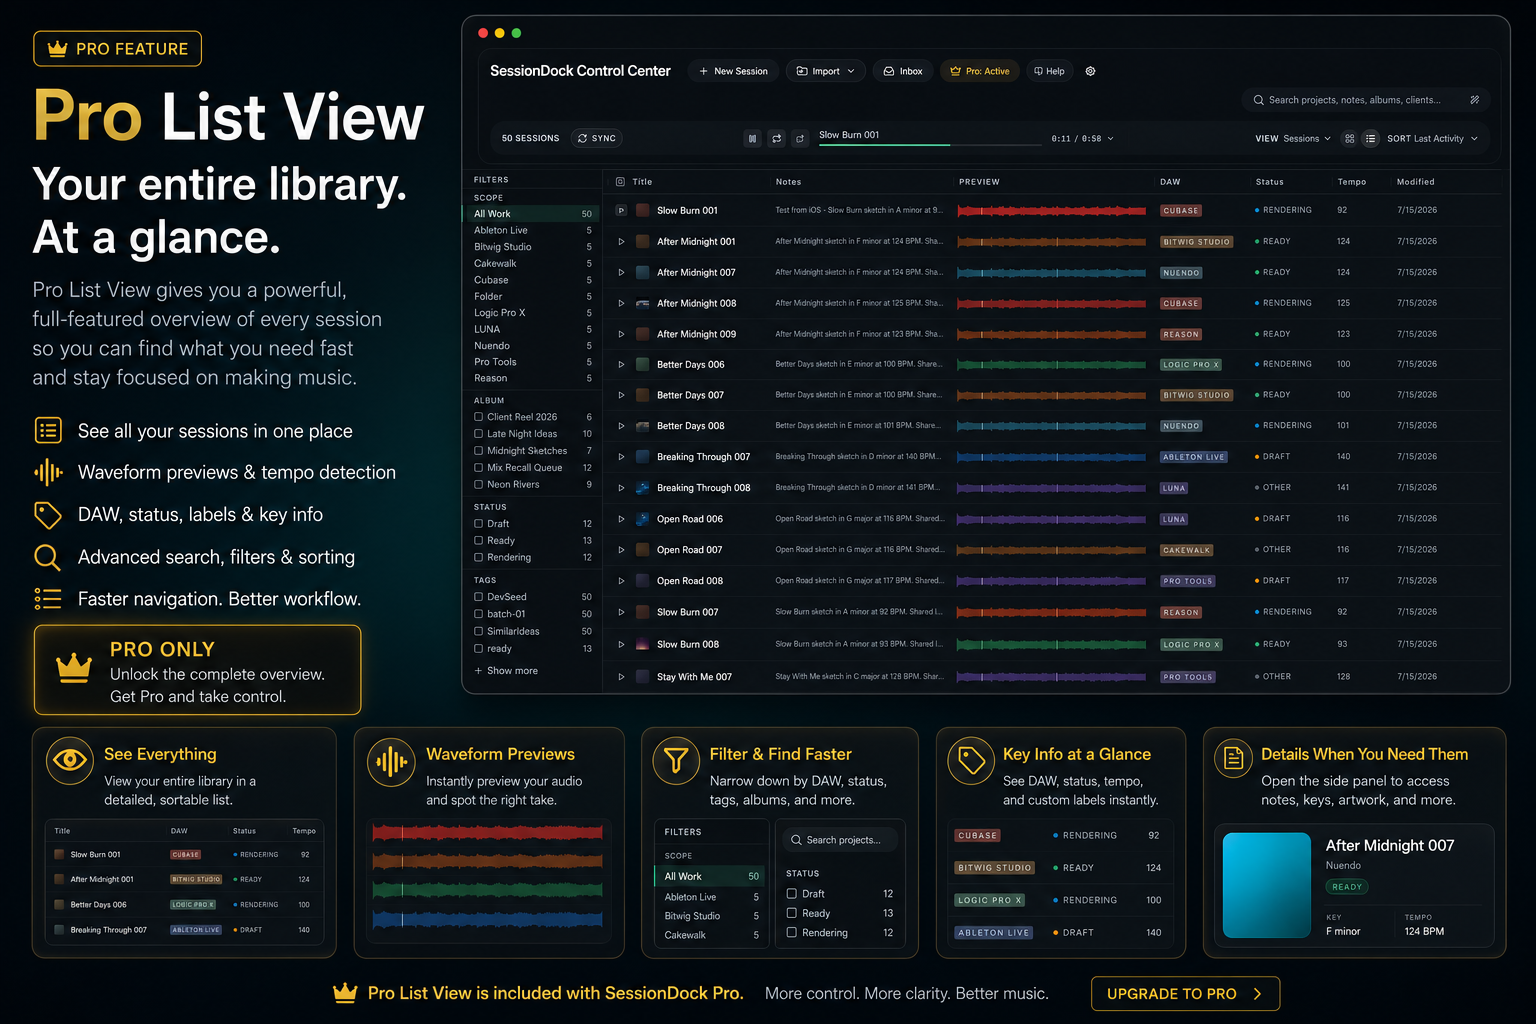Open the SORT Last Activity dropdown
This screenshot has height=1024, width=1536.
pos(1432,139)
